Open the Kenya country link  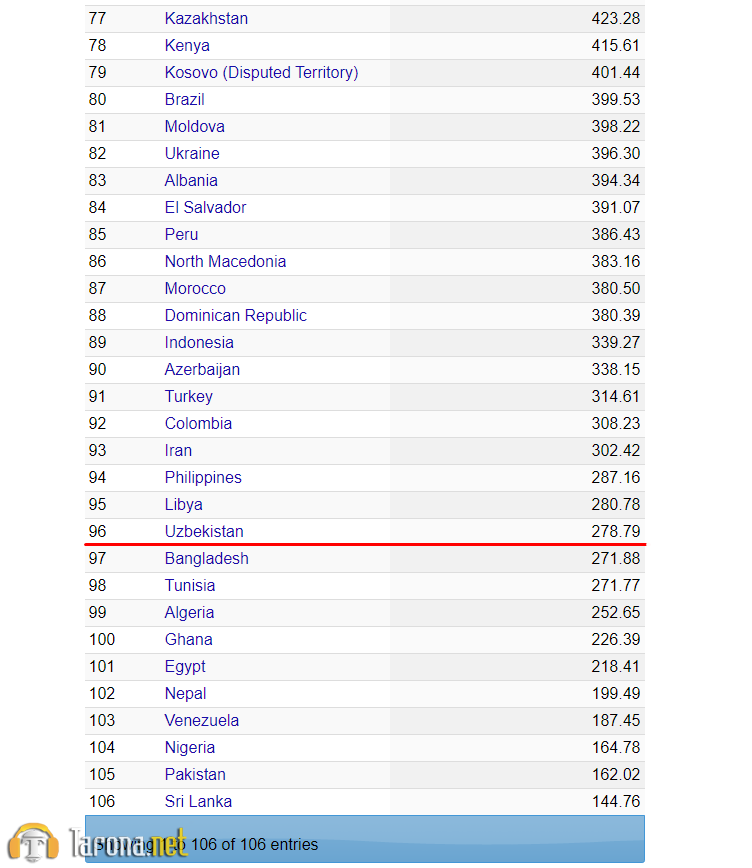click(x=187, y=45)
